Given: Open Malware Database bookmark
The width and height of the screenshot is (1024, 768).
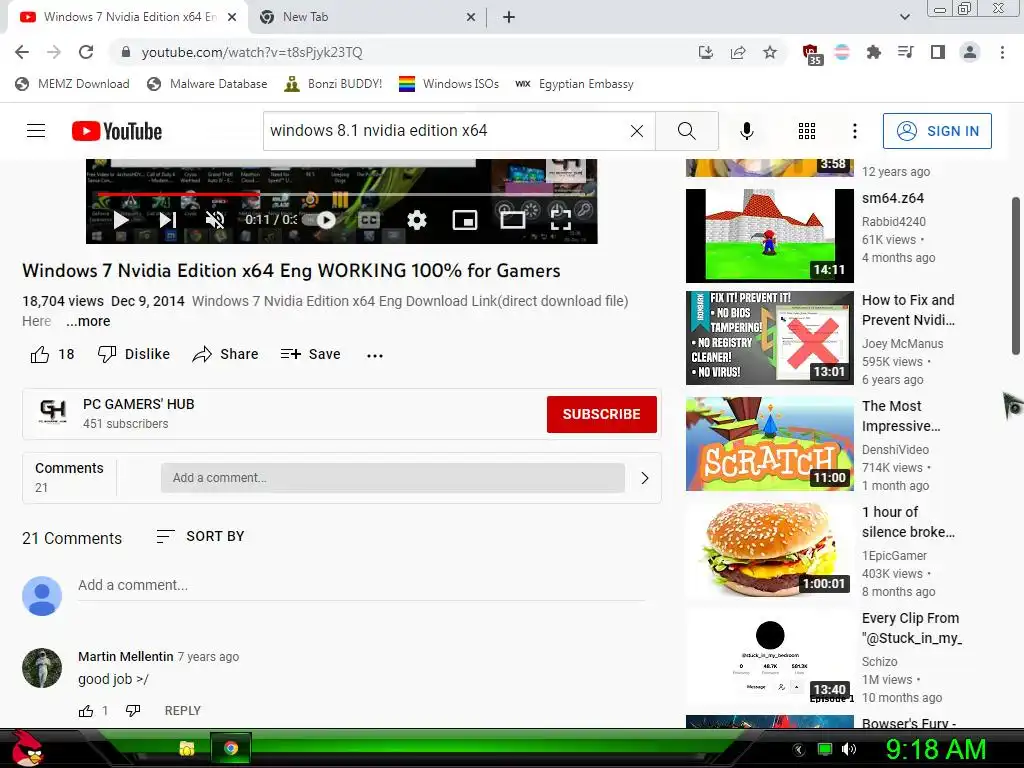Looking at the screenshot, I should click(207, 84).
